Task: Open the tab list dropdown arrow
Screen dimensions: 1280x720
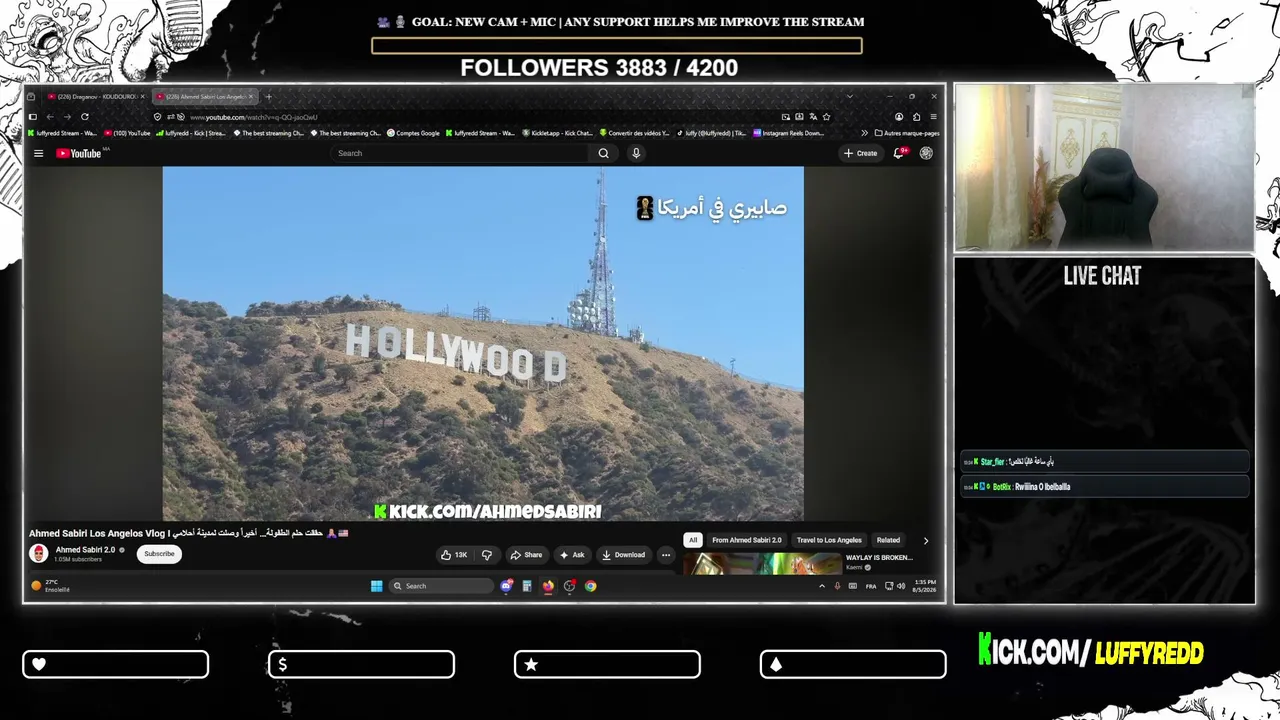Action: coord(849,97)
